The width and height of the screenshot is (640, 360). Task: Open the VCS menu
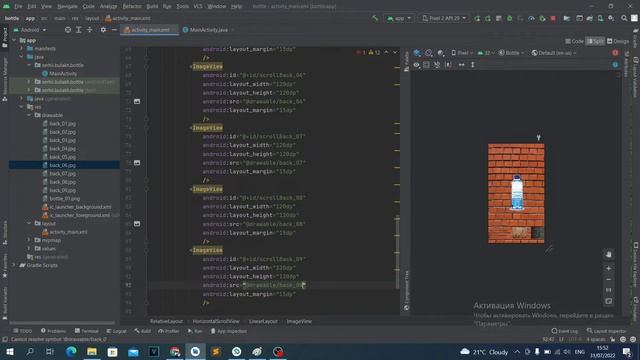[x=198, y=7]
